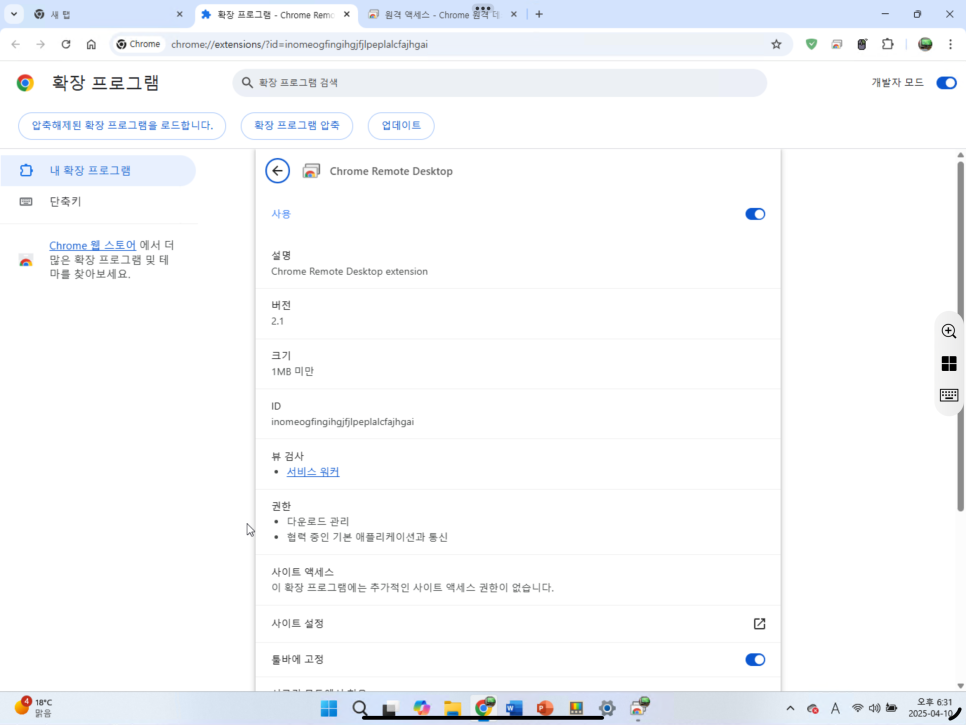Image resolution: width=966 pixels, height=725 pixels.
Task: Open site settings external link icon
Action: 759,623
